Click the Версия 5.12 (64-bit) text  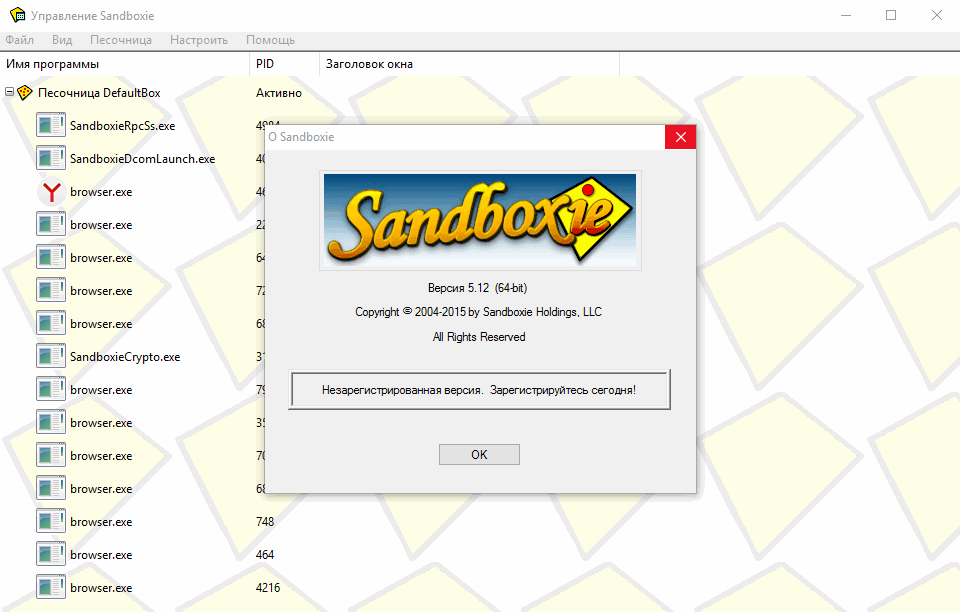coord(478,288)
